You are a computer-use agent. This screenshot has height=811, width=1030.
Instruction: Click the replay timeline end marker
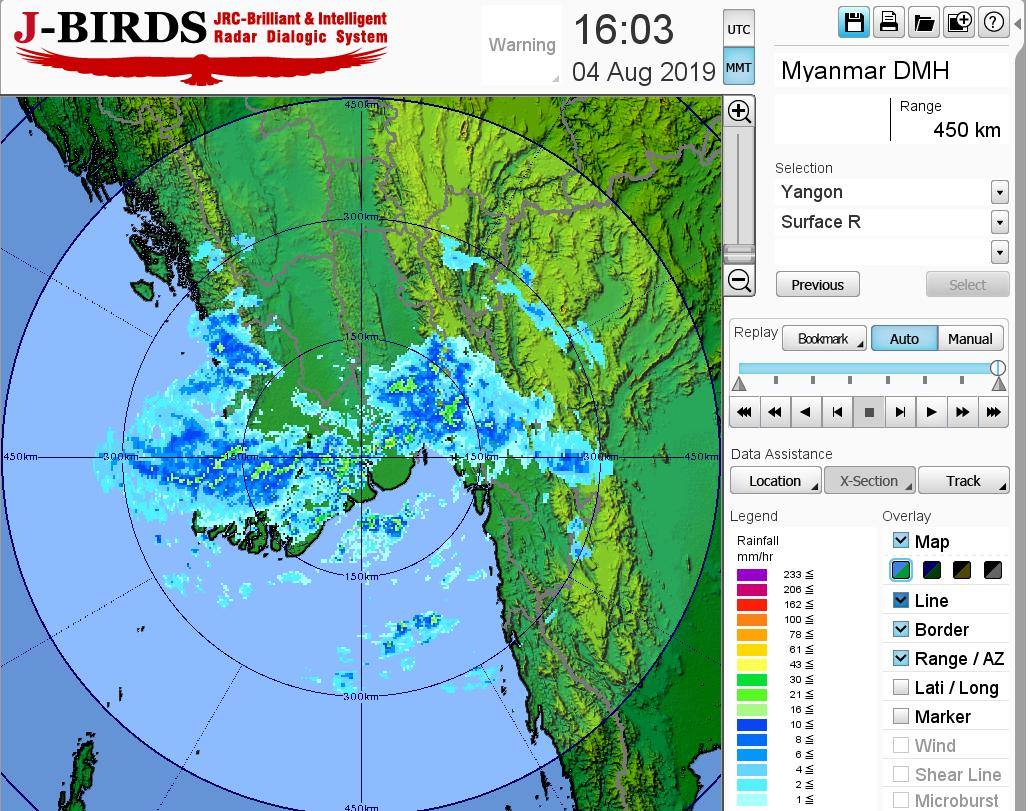999,384
